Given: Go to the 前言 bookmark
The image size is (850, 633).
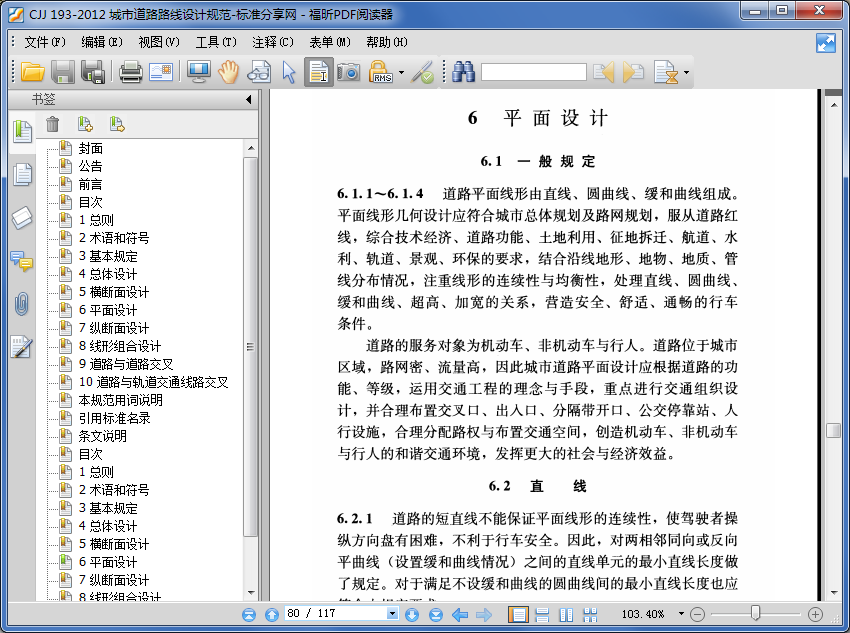Looking at the screenshot, I should pyautogui.click(x=91, y=184).
